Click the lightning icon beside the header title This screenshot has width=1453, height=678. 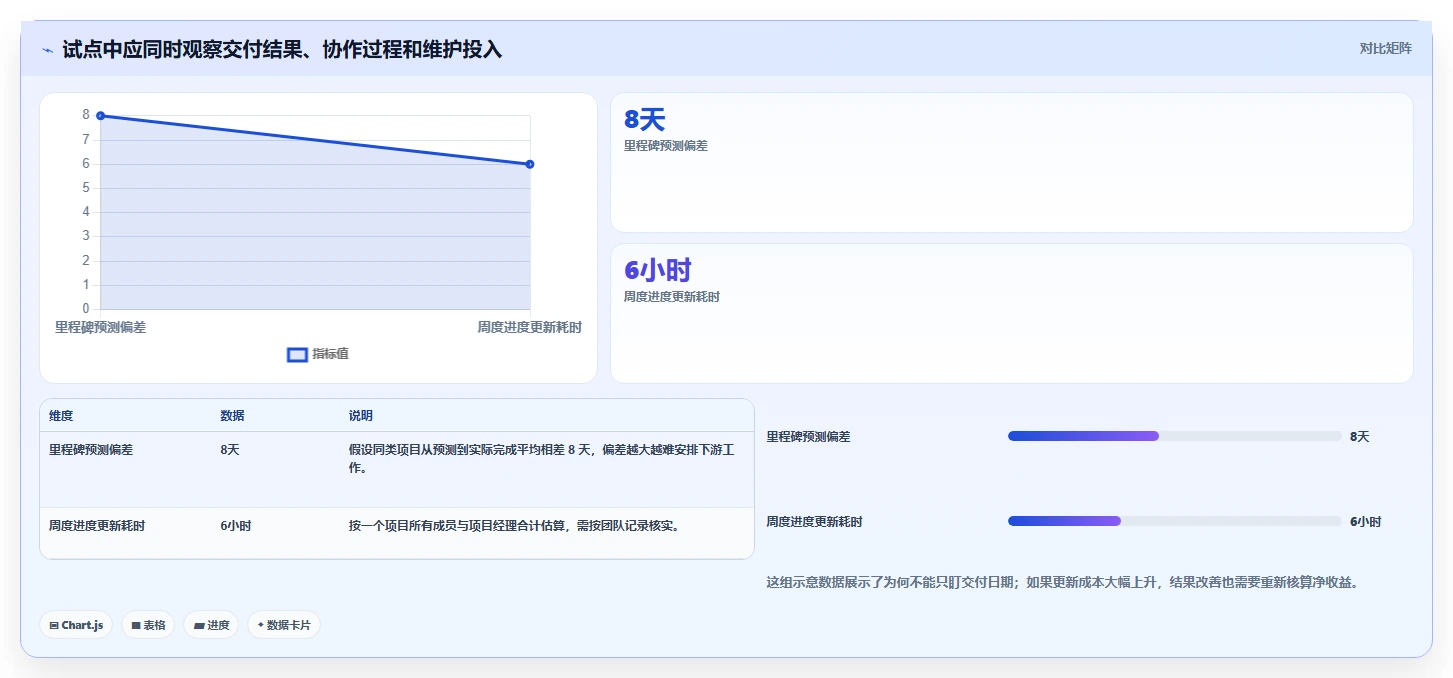47,50
